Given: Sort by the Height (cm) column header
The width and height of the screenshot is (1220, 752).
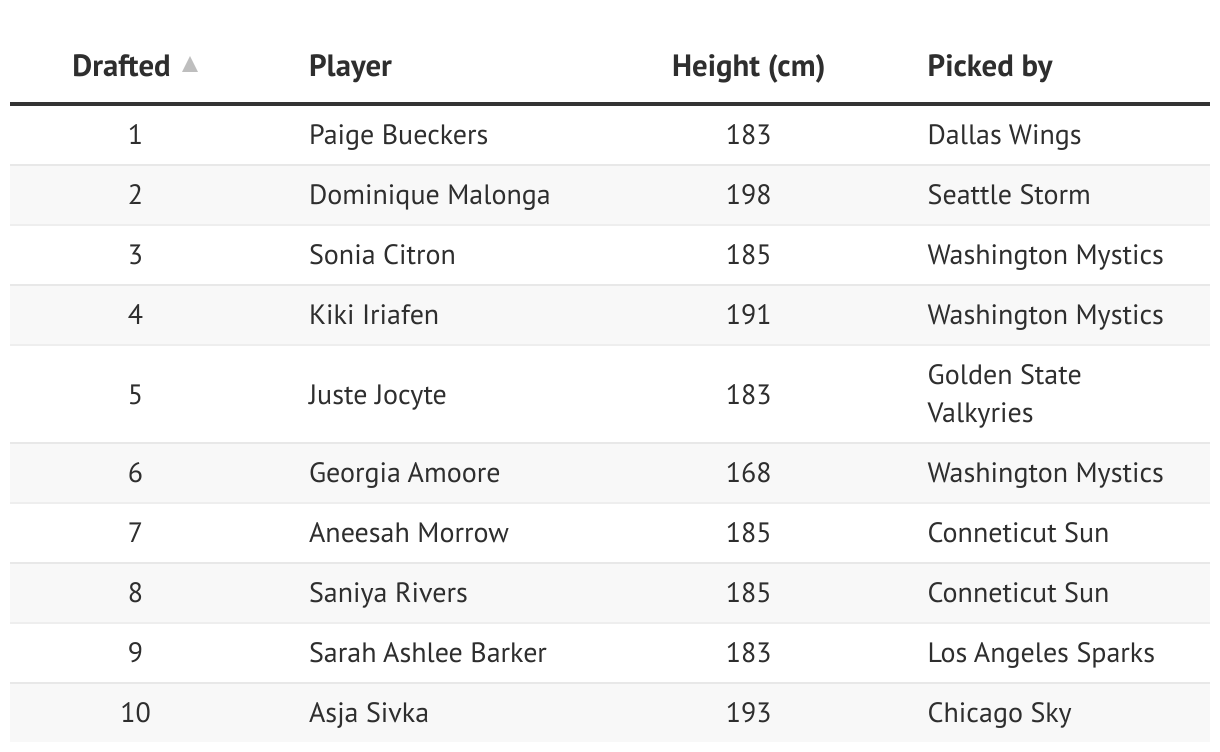Looking at the screenshot, I should [x=748, y=67].
